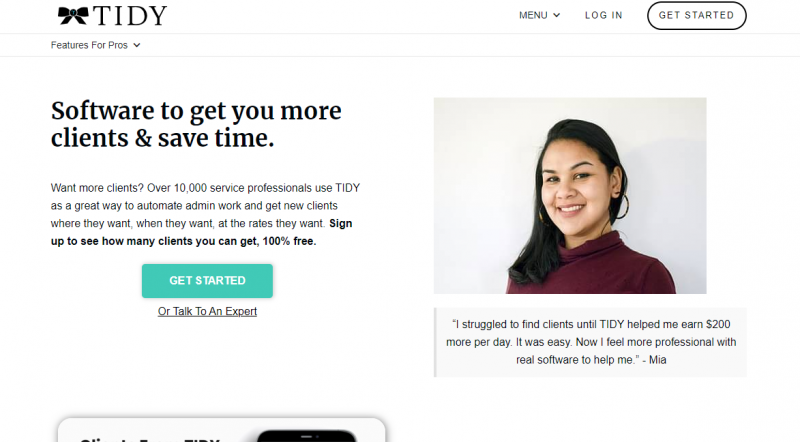Follow the Or Talk To An Expert link

click(207, 311)
